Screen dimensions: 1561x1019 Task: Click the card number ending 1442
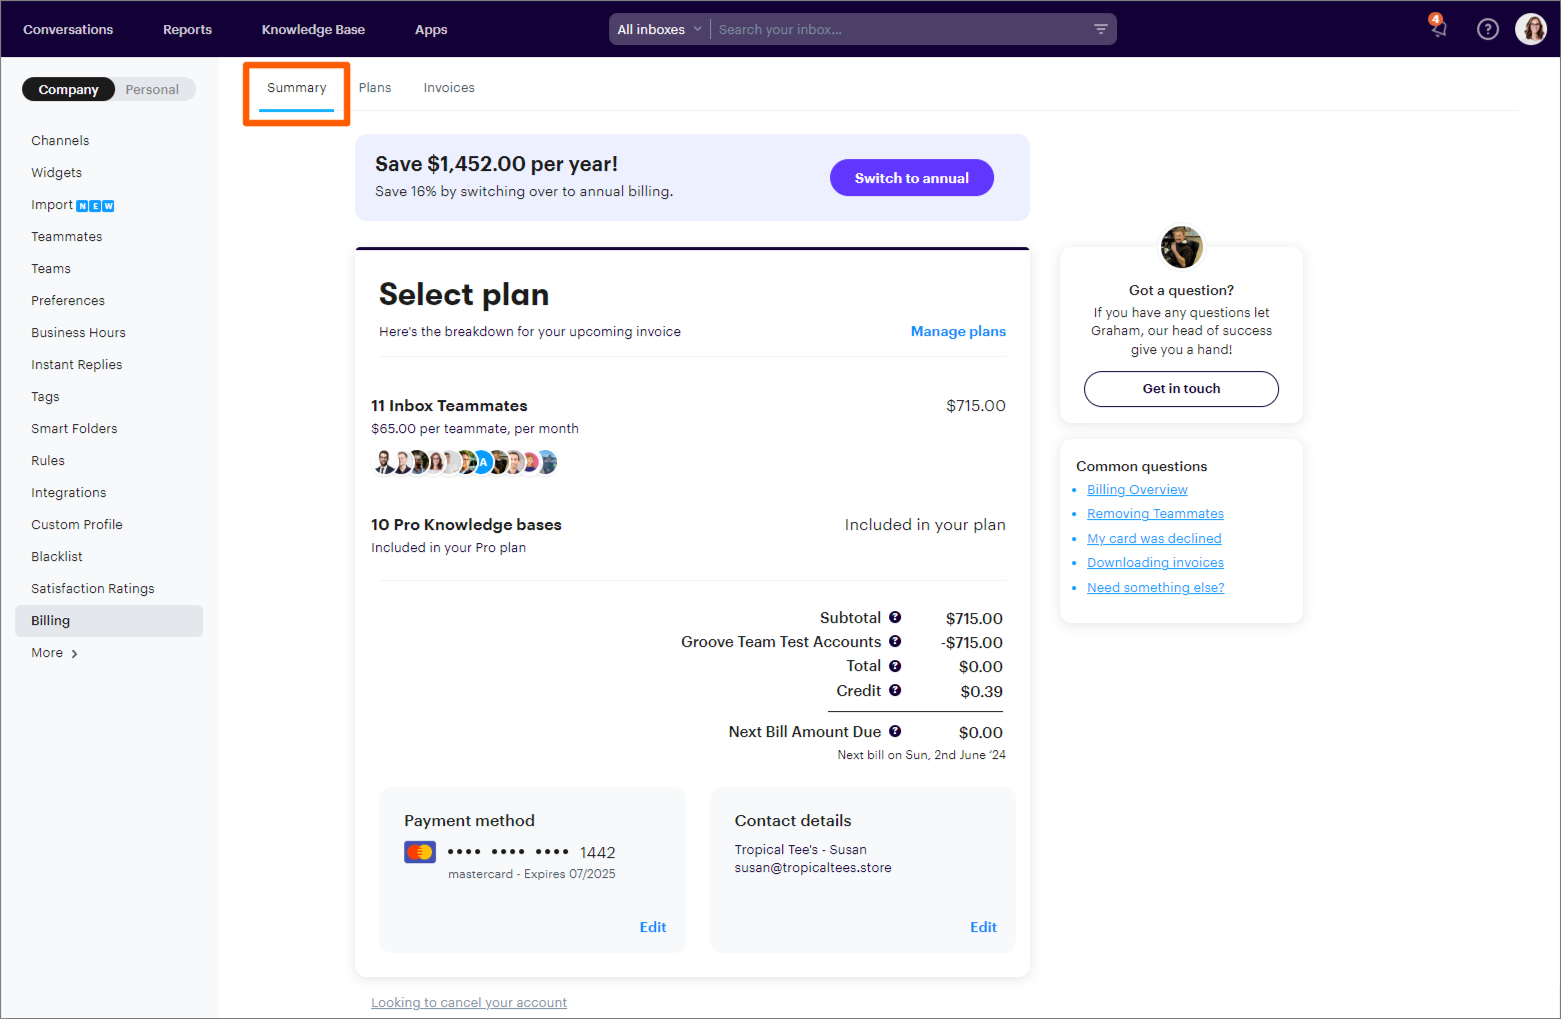pos(531,852)
